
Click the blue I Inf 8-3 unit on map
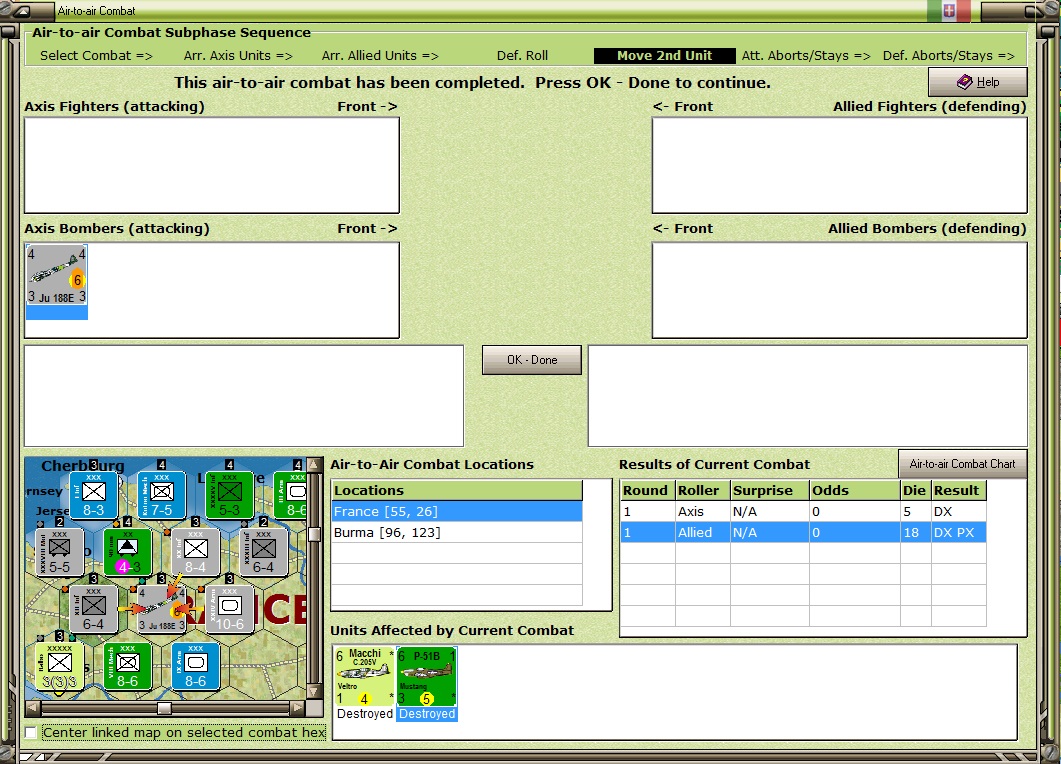click(x=93, y=495)
